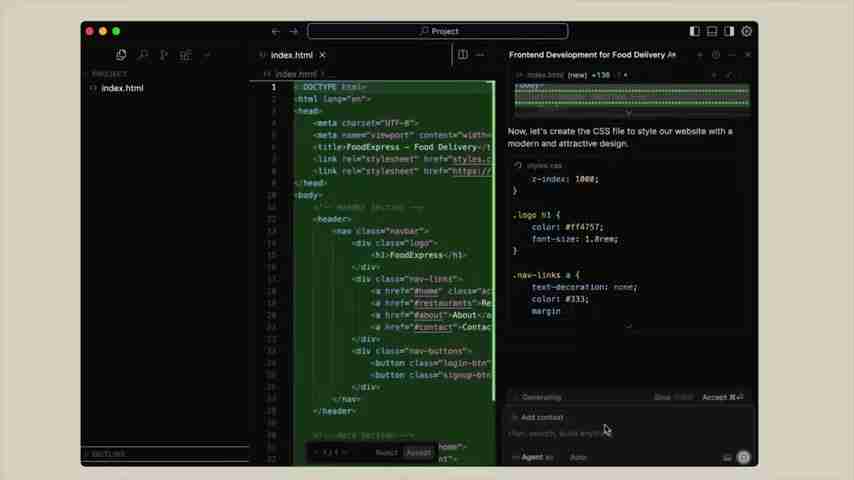
Task: Open the settings gear icon in title bar
Action: tap(746, 31)
